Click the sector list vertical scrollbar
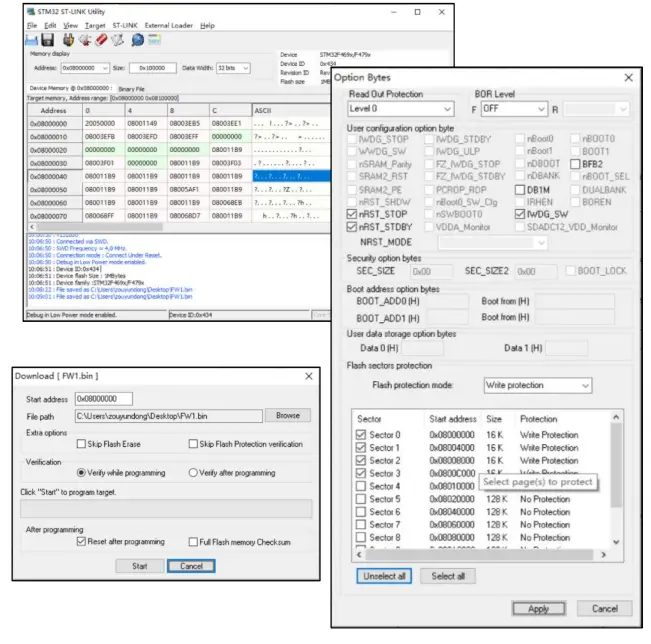 (x=616, y=464)
